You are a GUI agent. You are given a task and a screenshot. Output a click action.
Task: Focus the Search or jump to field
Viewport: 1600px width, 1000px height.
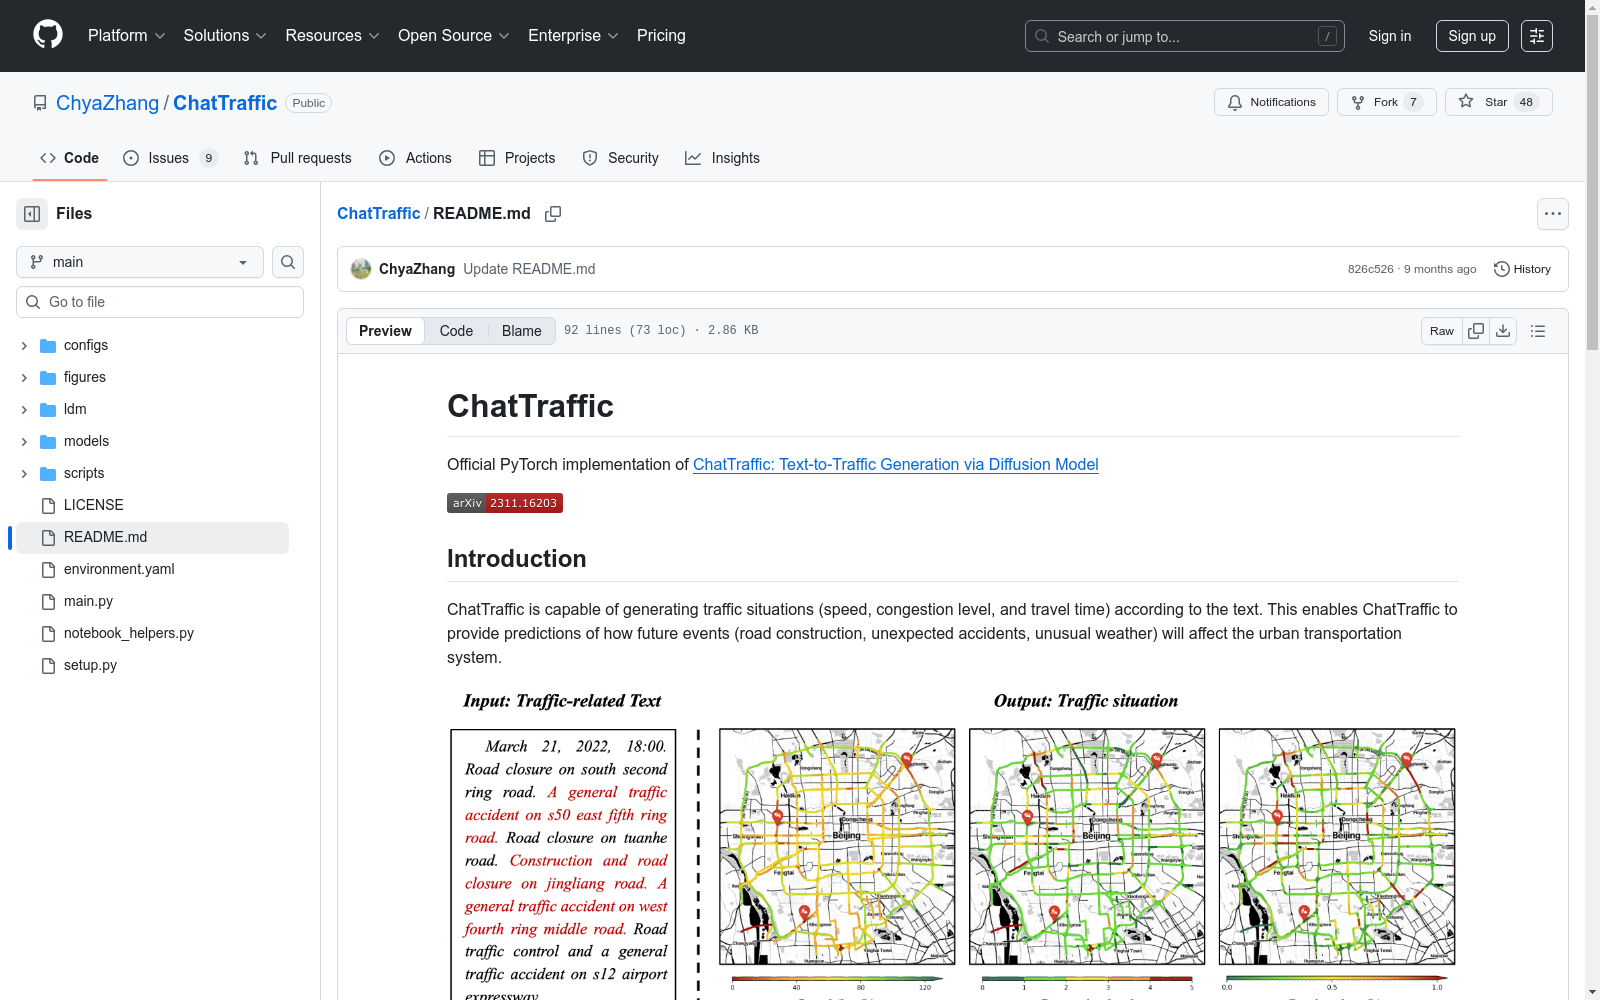point(1185,36)
